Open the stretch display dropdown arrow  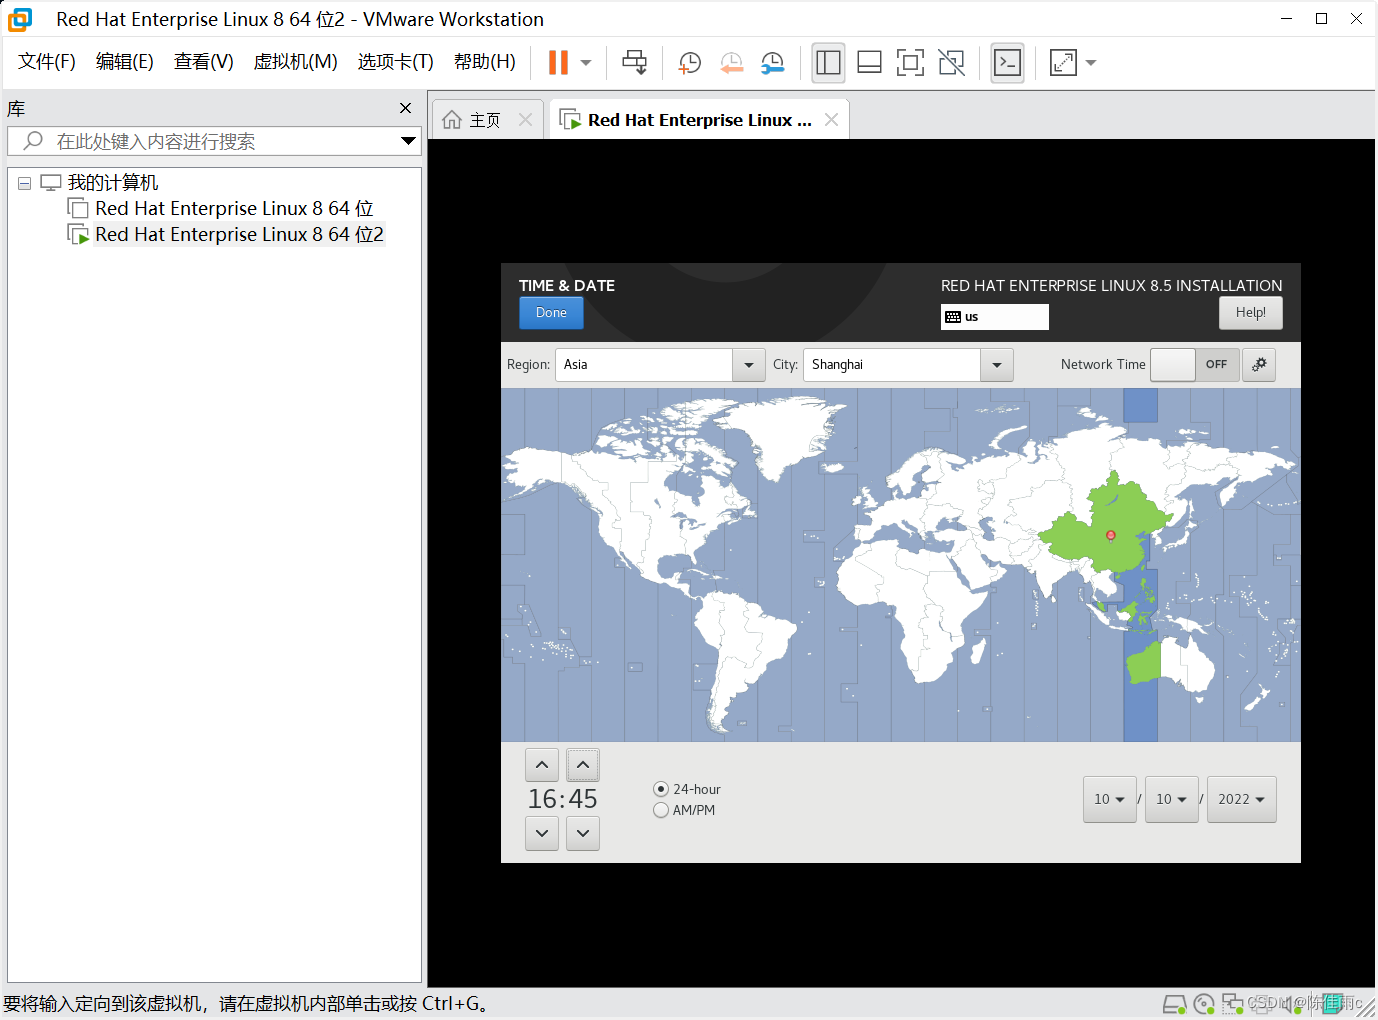1091,63
